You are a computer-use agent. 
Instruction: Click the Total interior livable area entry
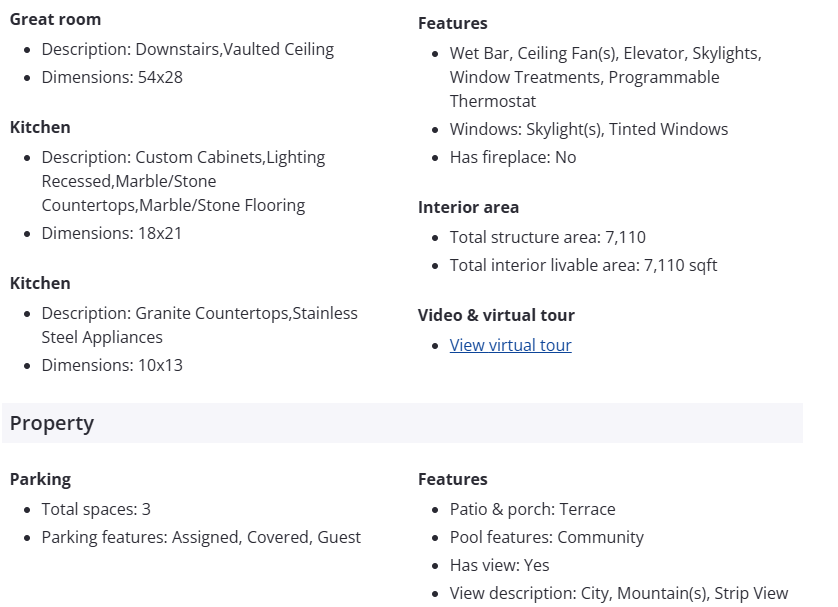click(x=583, y=265)
